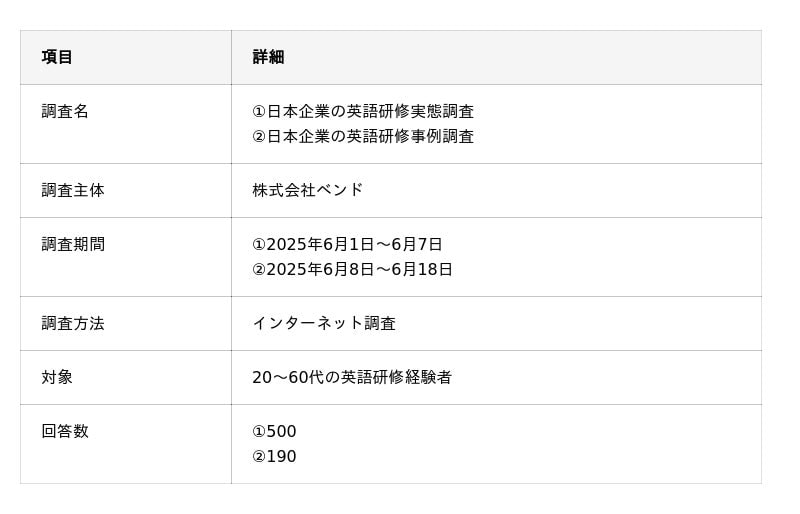Screen dimensions: 800x514
Task: Click ①日本企業の英語研修実態調査 text
Action: 363,111
